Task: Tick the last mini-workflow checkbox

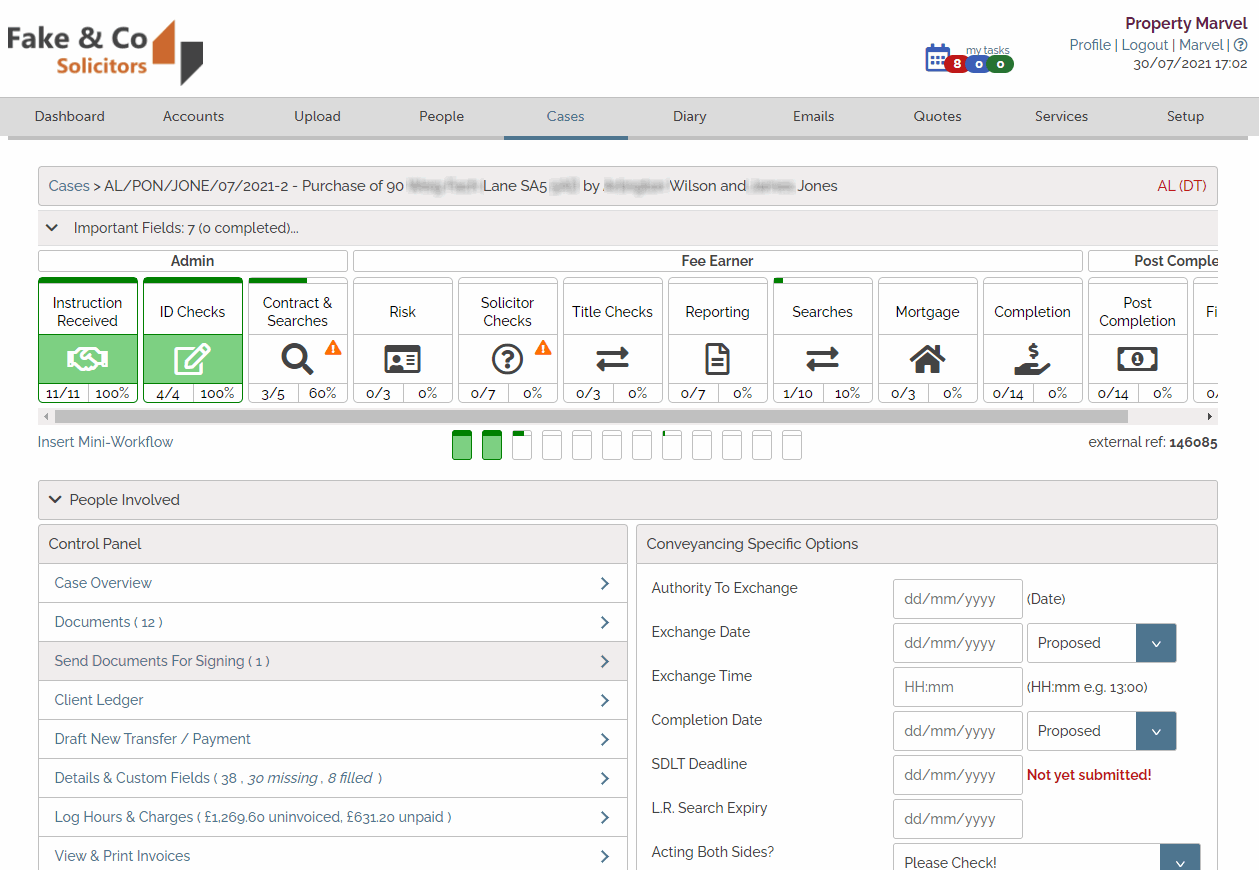Action: tap(792, 445)
